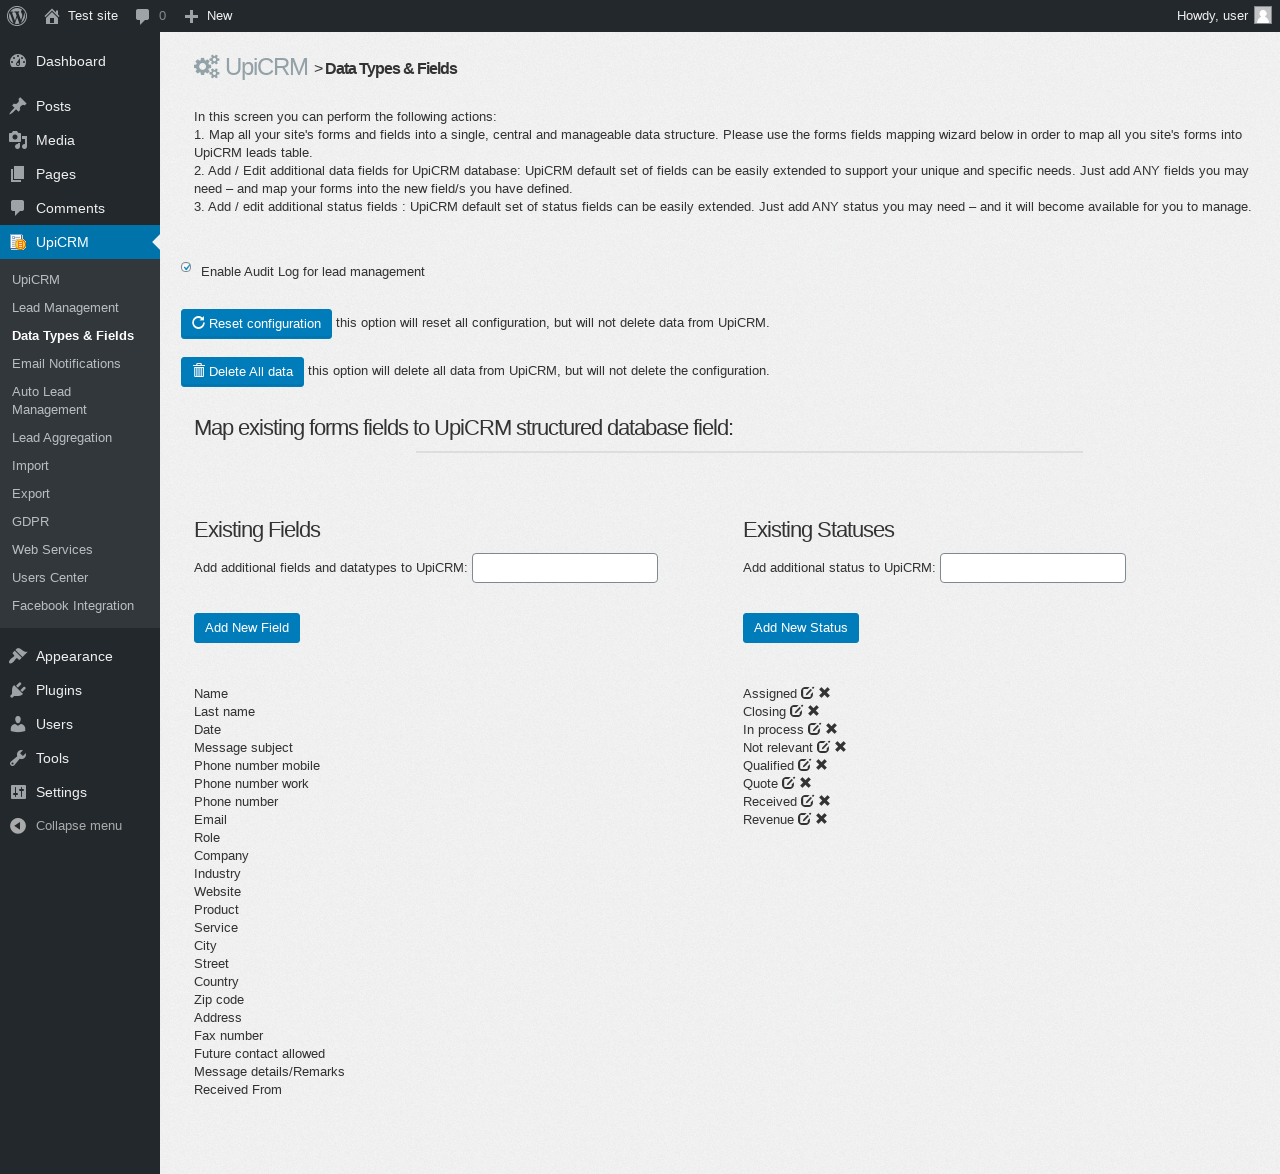Image resolution: width=1280 pixels, height=1174 pixels.
Task: Click Add New Status button
Action: [801, 628]
